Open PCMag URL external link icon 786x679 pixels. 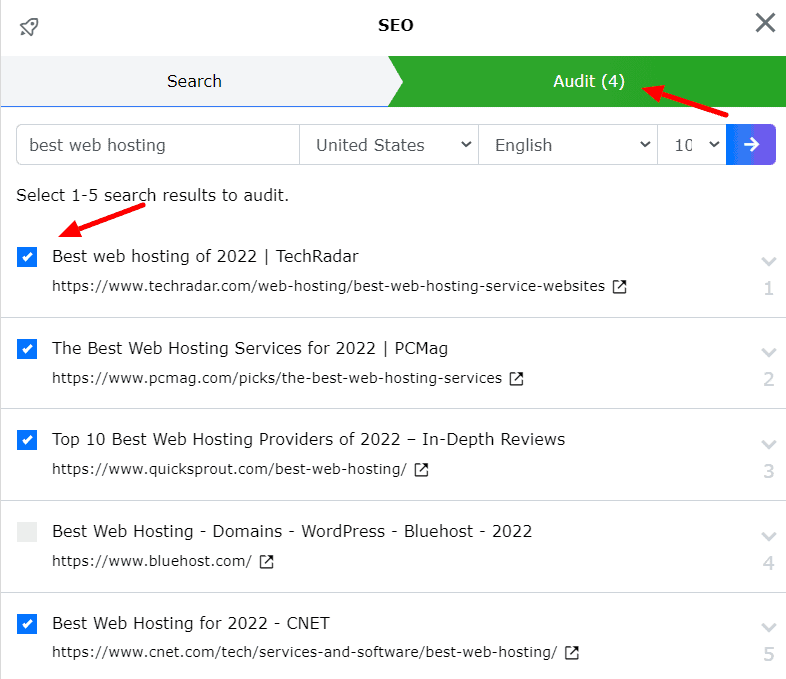pos(516,378)
